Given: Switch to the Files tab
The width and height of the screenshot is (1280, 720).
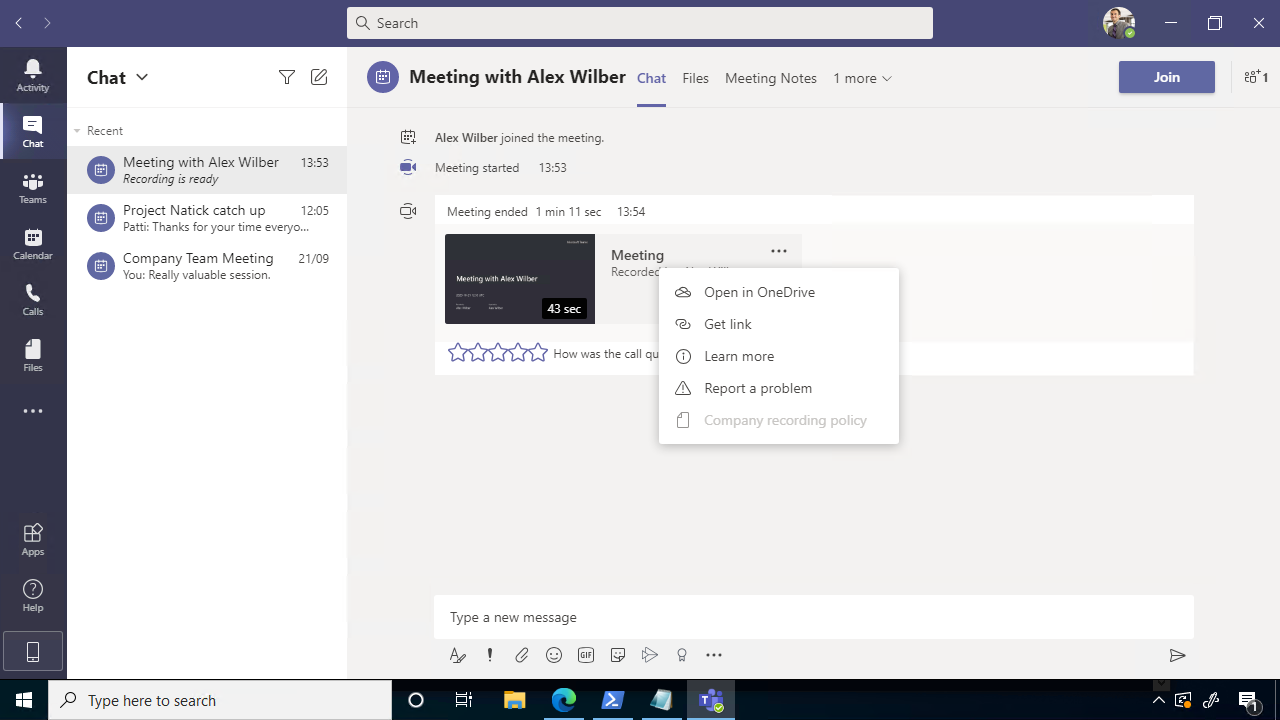Looking at the screenshot, I should [695, 78].
